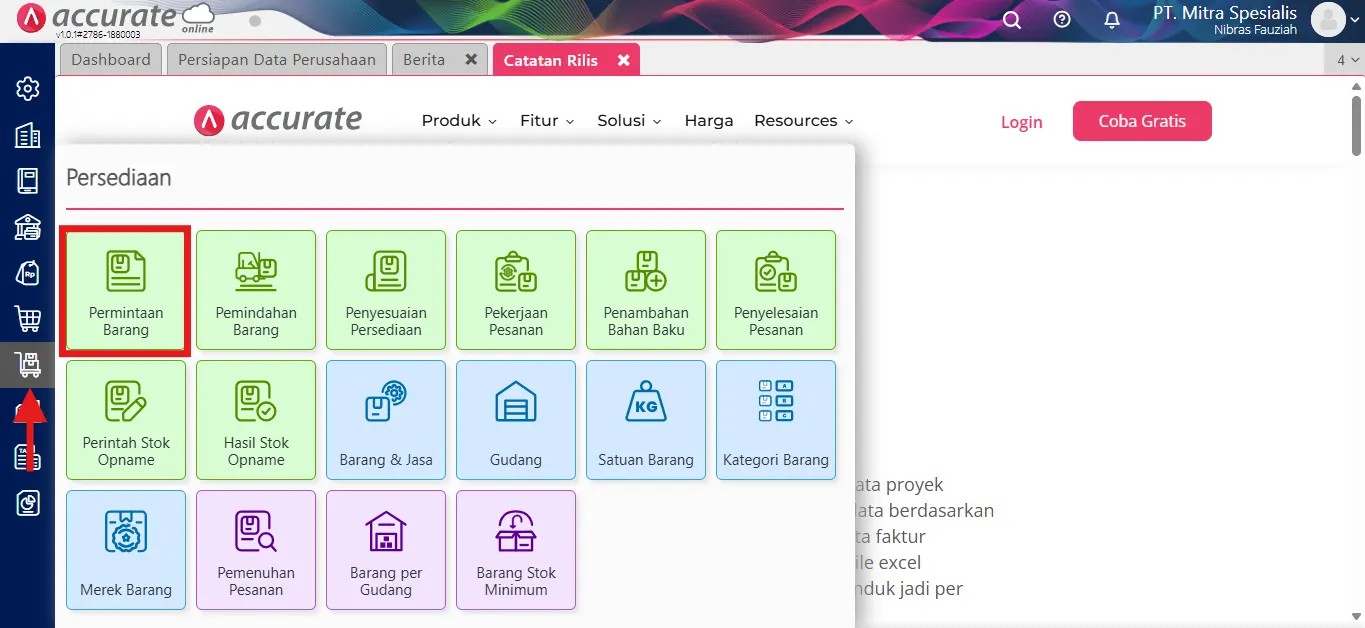Open the Permintaan Barang module
This screenshot has height=628, width=1365.
(125, 290)
